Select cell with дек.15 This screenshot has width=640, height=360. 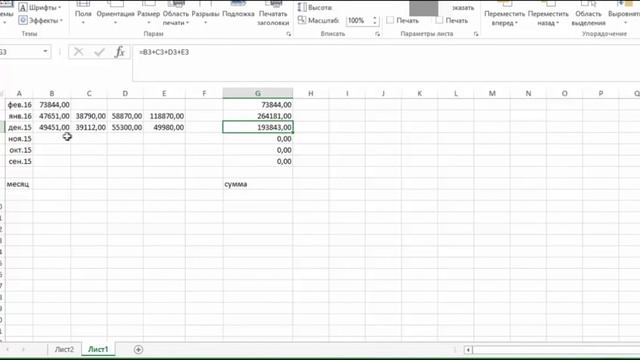click(19, 128)
